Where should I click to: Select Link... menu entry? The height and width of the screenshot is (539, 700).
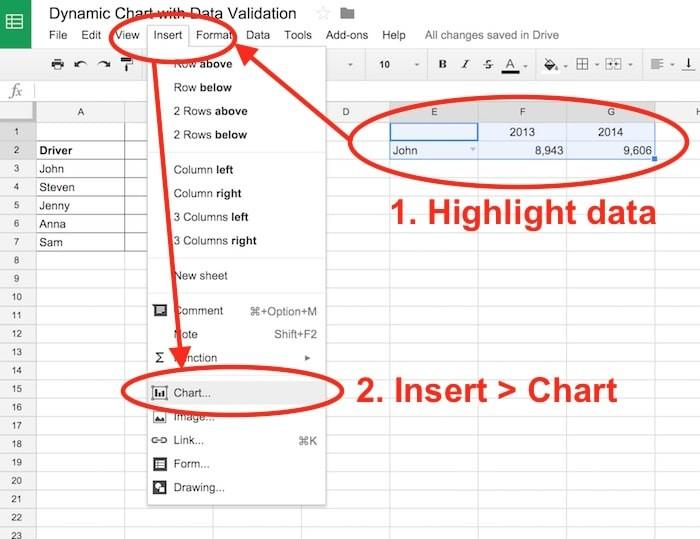pyautogui.click(x=237, y=440)
